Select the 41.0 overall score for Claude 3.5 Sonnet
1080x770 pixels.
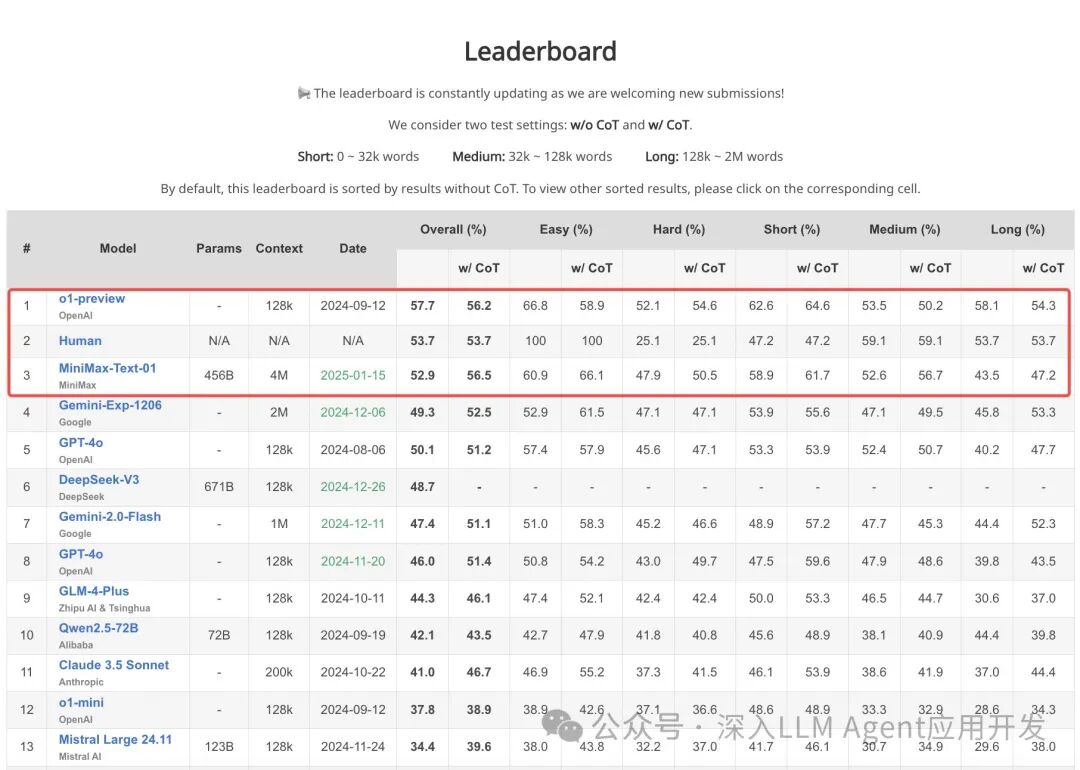click(422, 672)
